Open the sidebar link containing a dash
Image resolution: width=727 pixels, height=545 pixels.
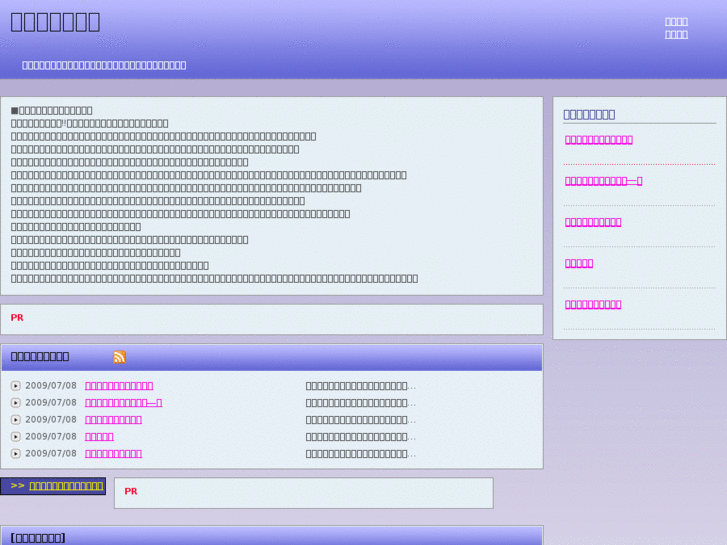(x=603, y=181)
